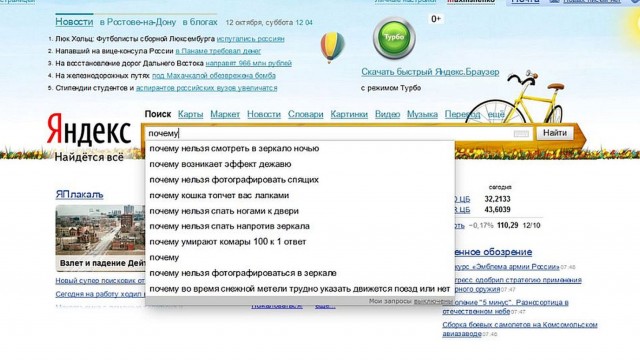Open news link 'в Панаме требовал денег'
Screen dimensions: 640x360
click(218, 51)
